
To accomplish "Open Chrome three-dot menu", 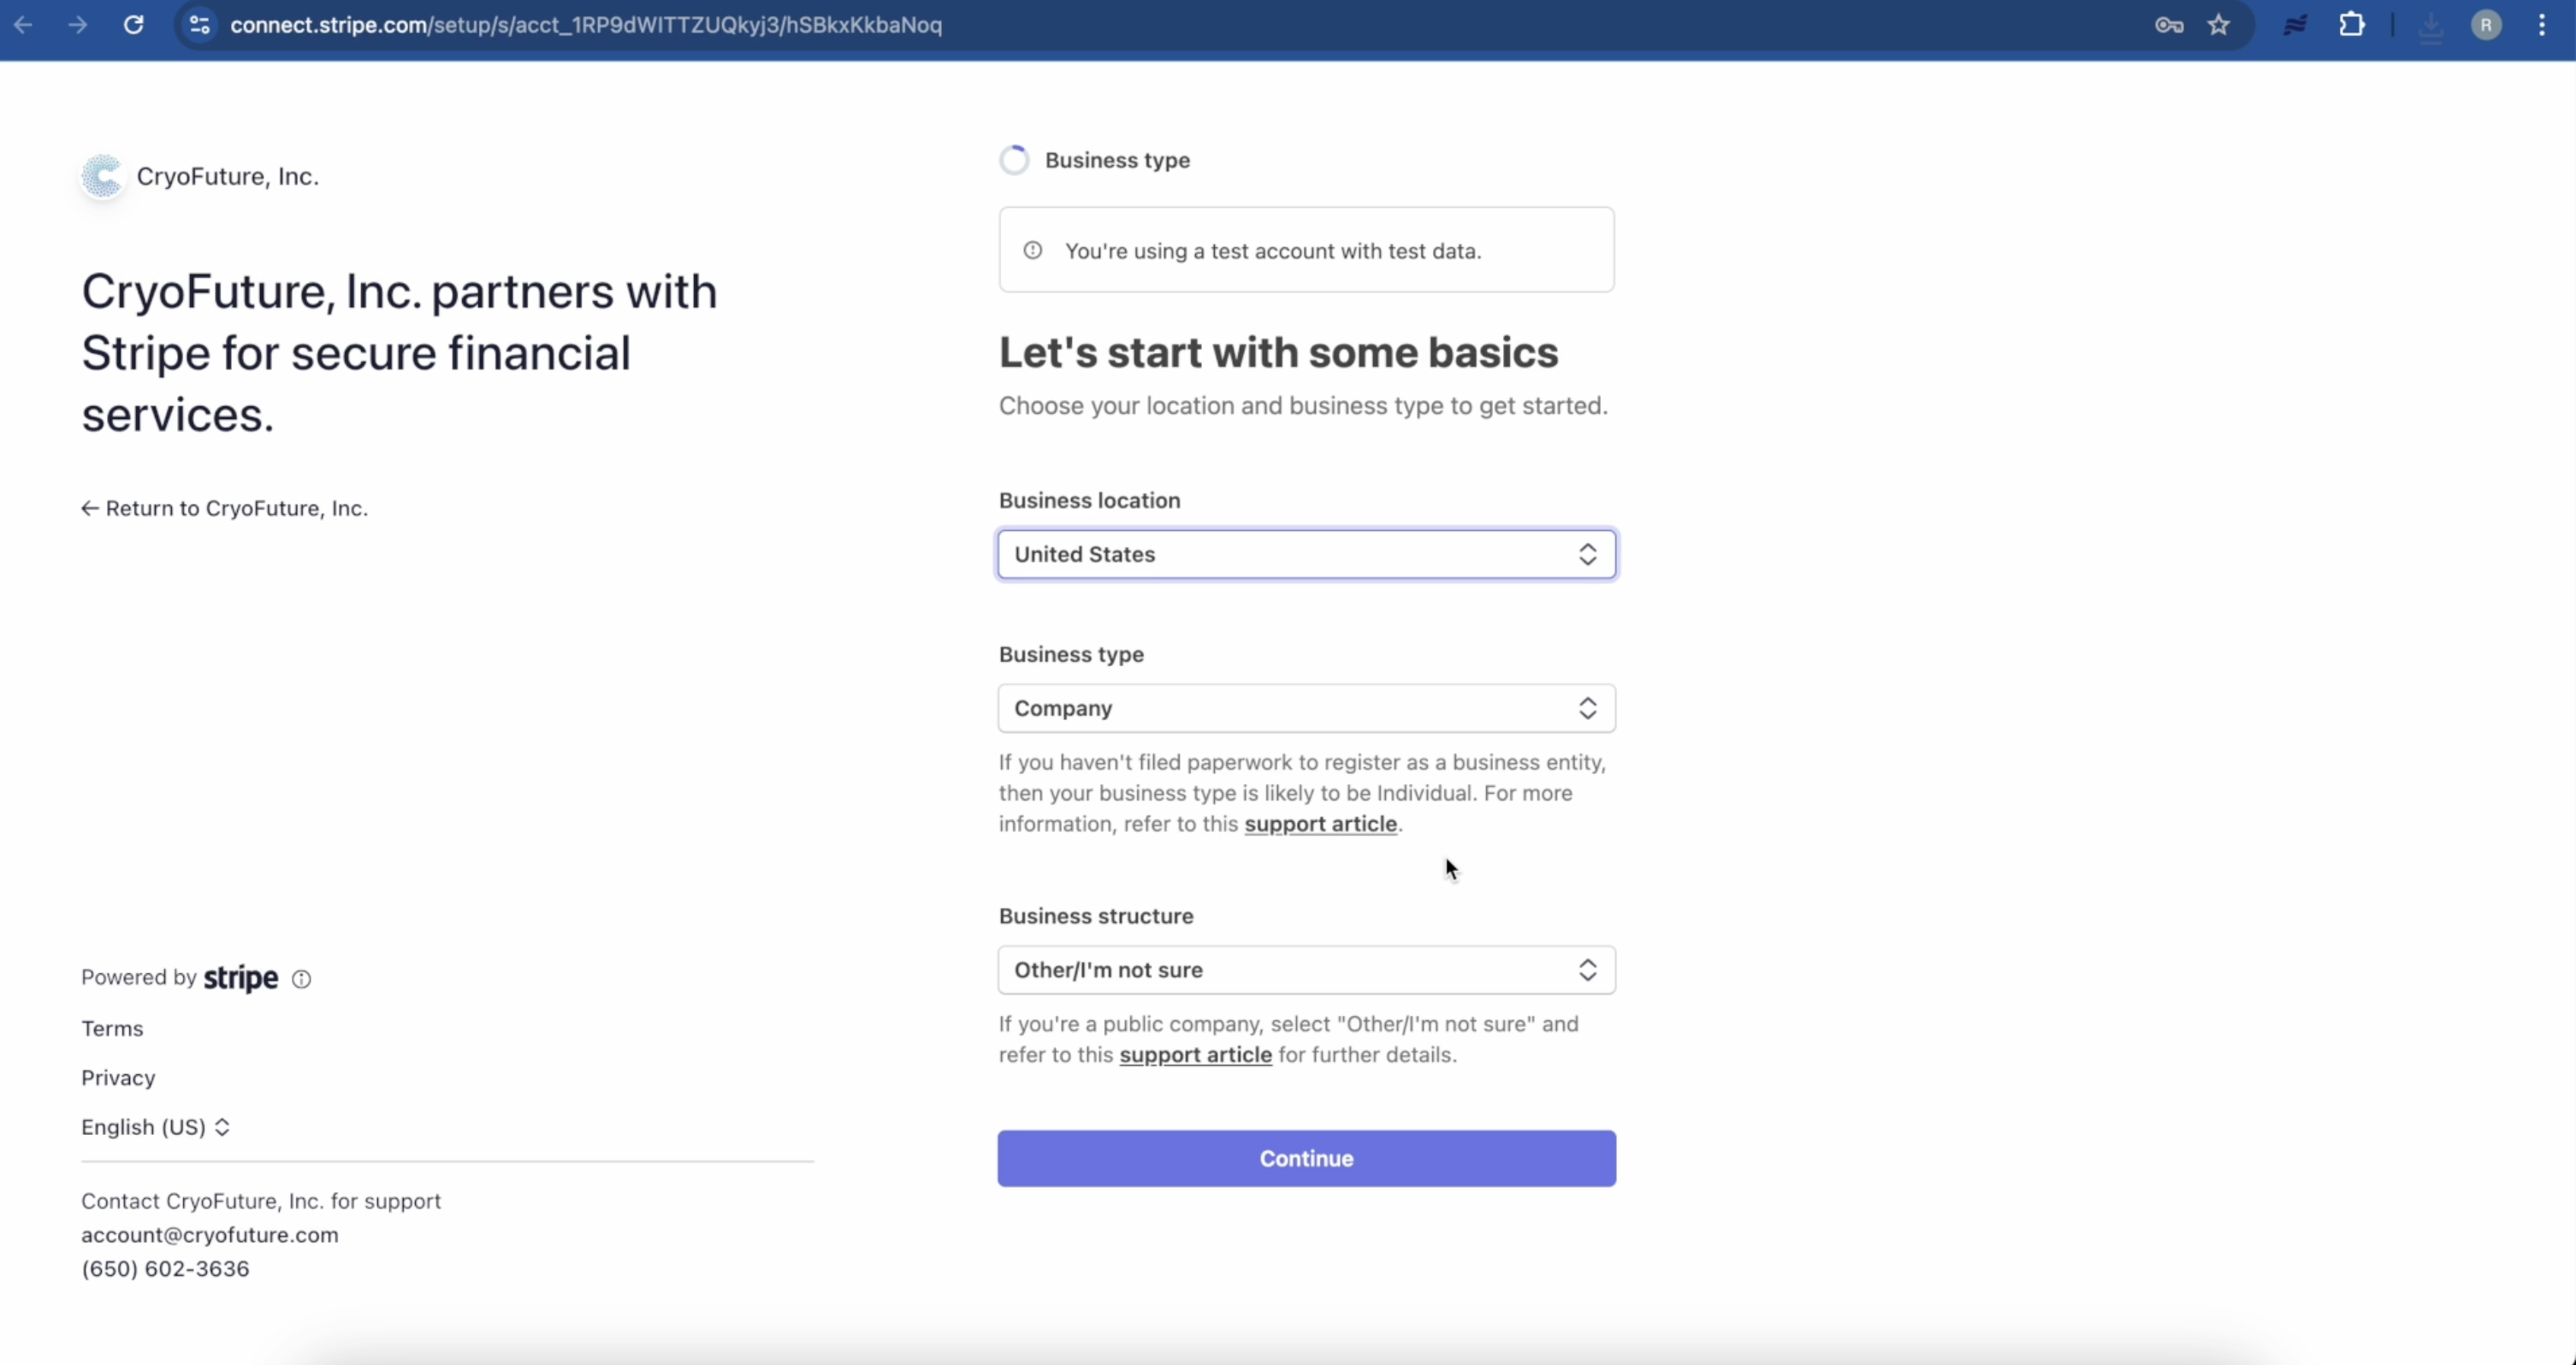I will [2542, 25].
